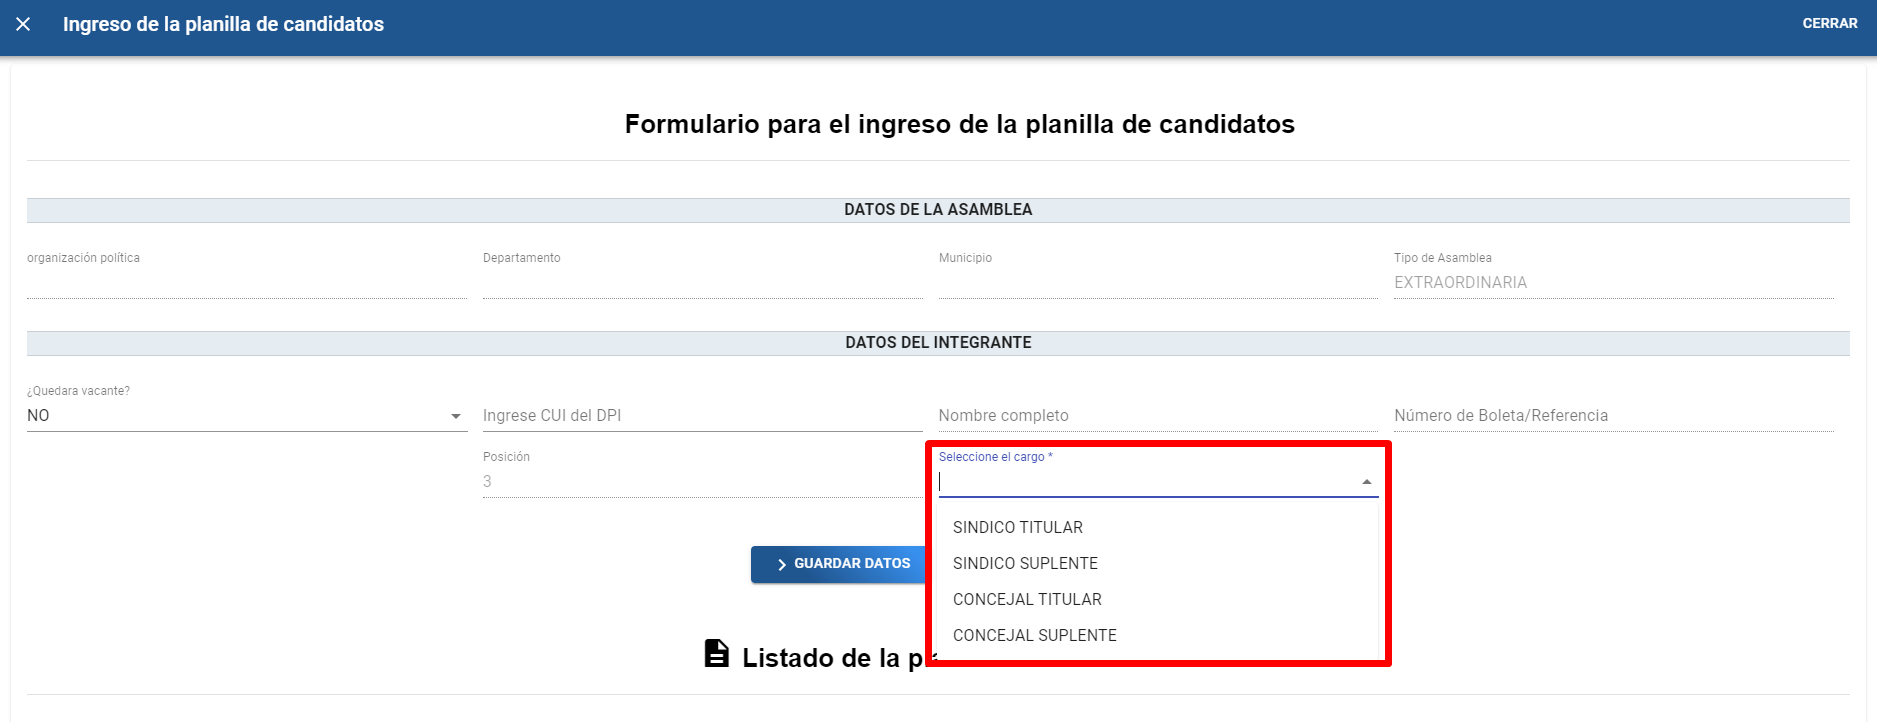Image resolution: width=1877 pixels, height=722 pixels.
Task: Click the chevron icon on GUARDAR DATOS
Action: [x=781, y=565]
